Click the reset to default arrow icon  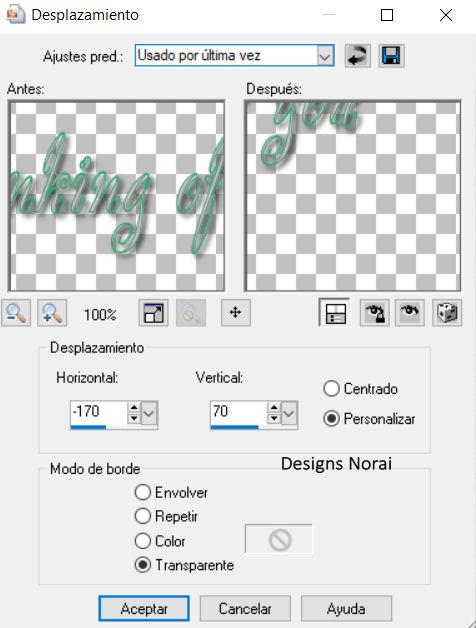pyautogui.click(x=357, y=56)
